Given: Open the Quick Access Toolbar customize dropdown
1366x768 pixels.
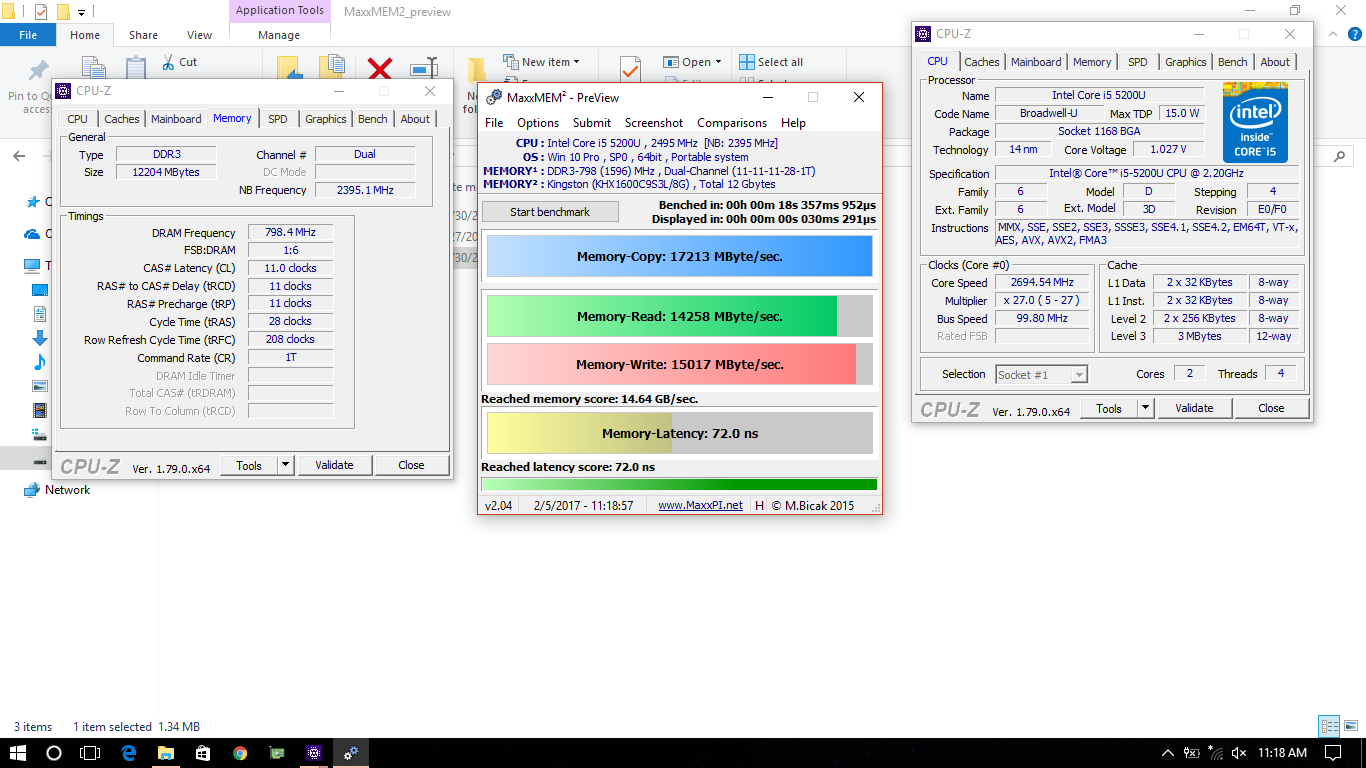Looking at the screenshot, I should (x=81, y=12).
